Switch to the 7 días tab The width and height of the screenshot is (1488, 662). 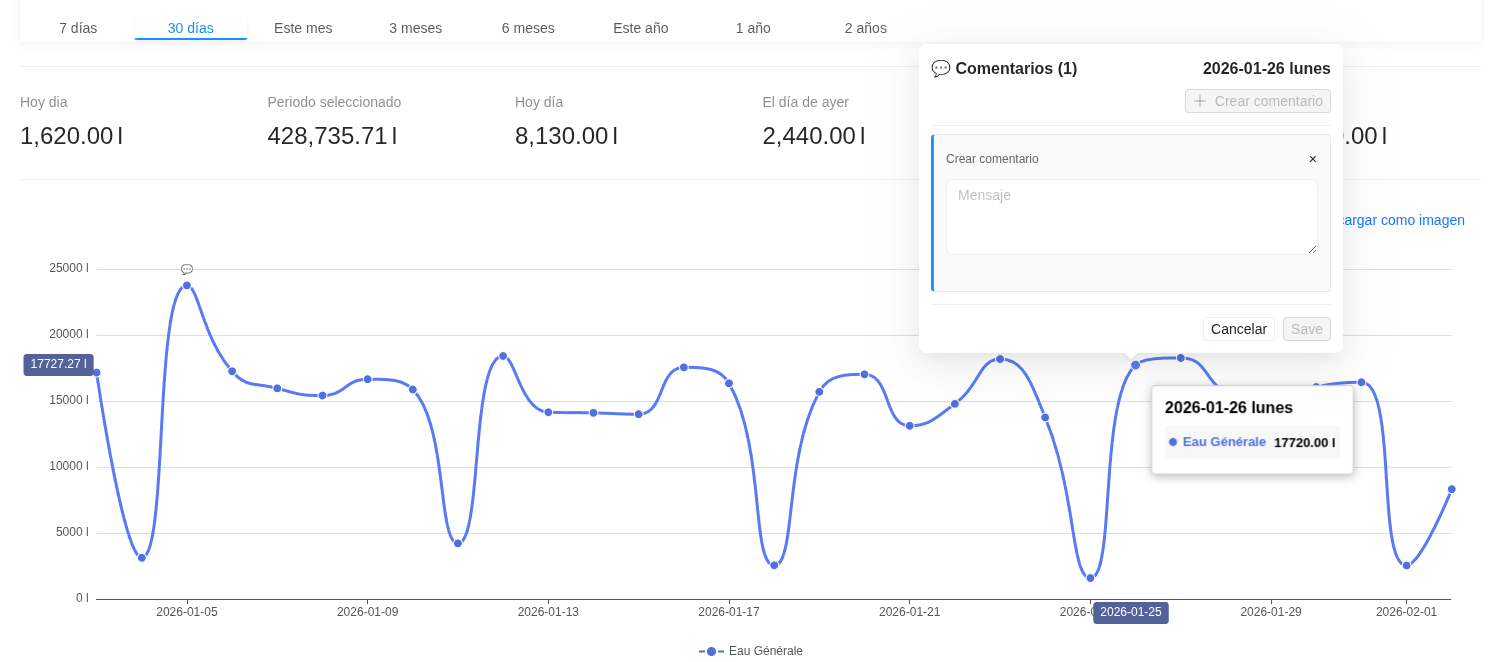pyautogui.click(x=78, y=28)
